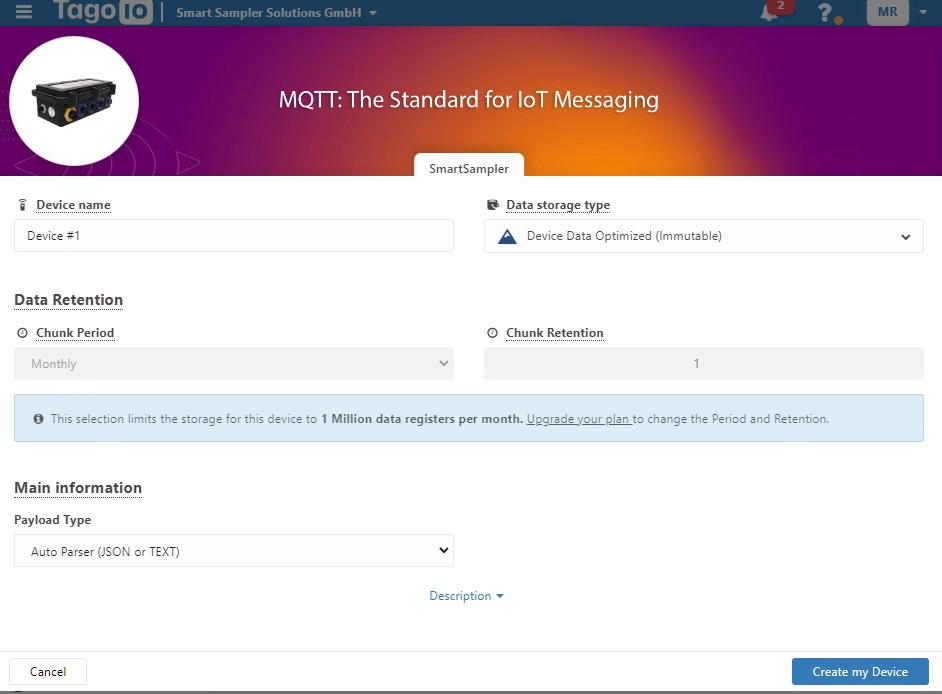Click the Data storage type icon
This screenshot has height=694, width=942.
point(493,205)
